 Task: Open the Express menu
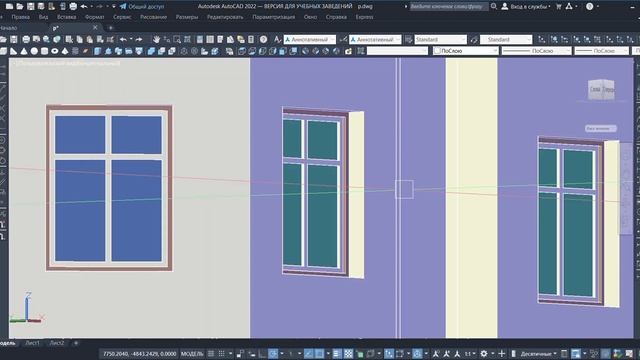coord(364,17)
